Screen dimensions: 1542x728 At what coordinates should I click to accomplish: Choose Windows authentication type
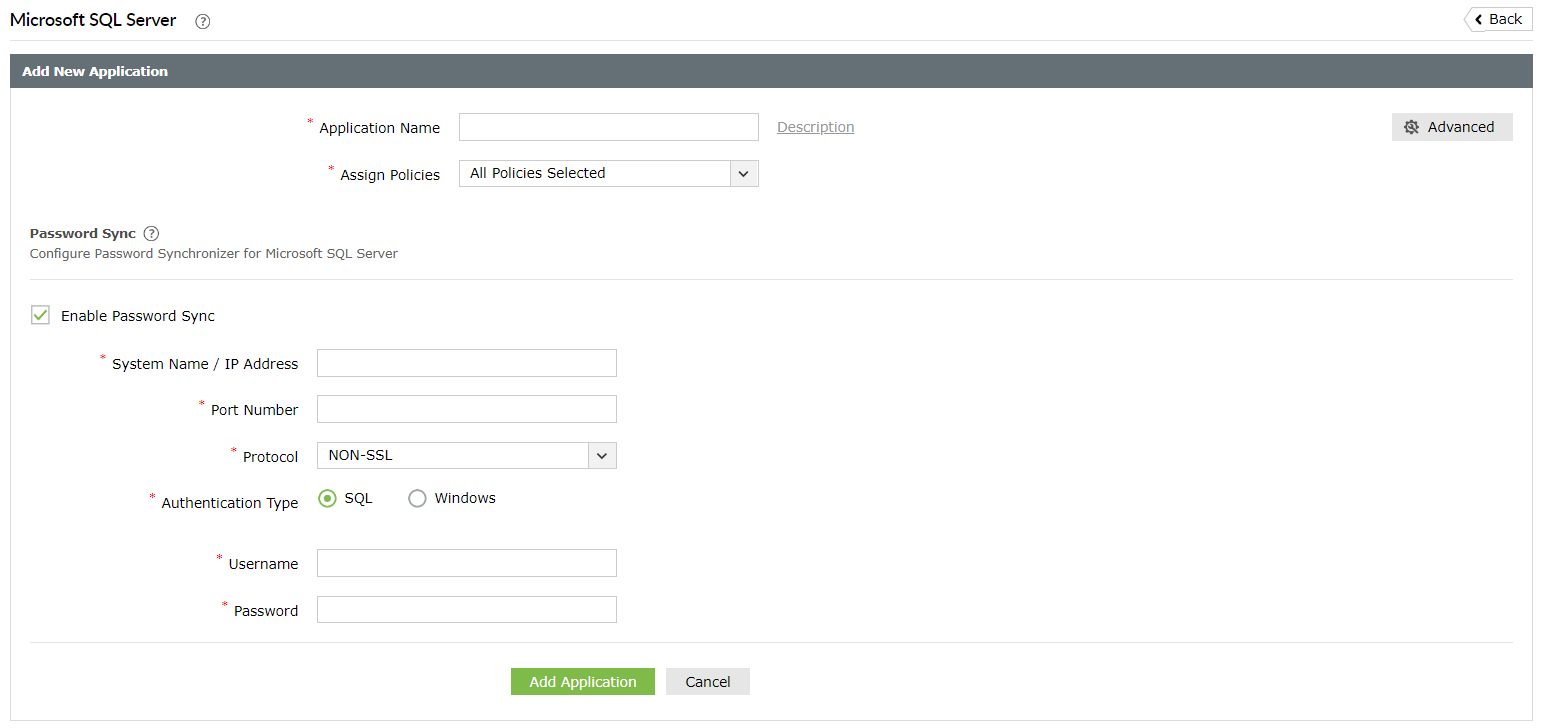[417, 498]
